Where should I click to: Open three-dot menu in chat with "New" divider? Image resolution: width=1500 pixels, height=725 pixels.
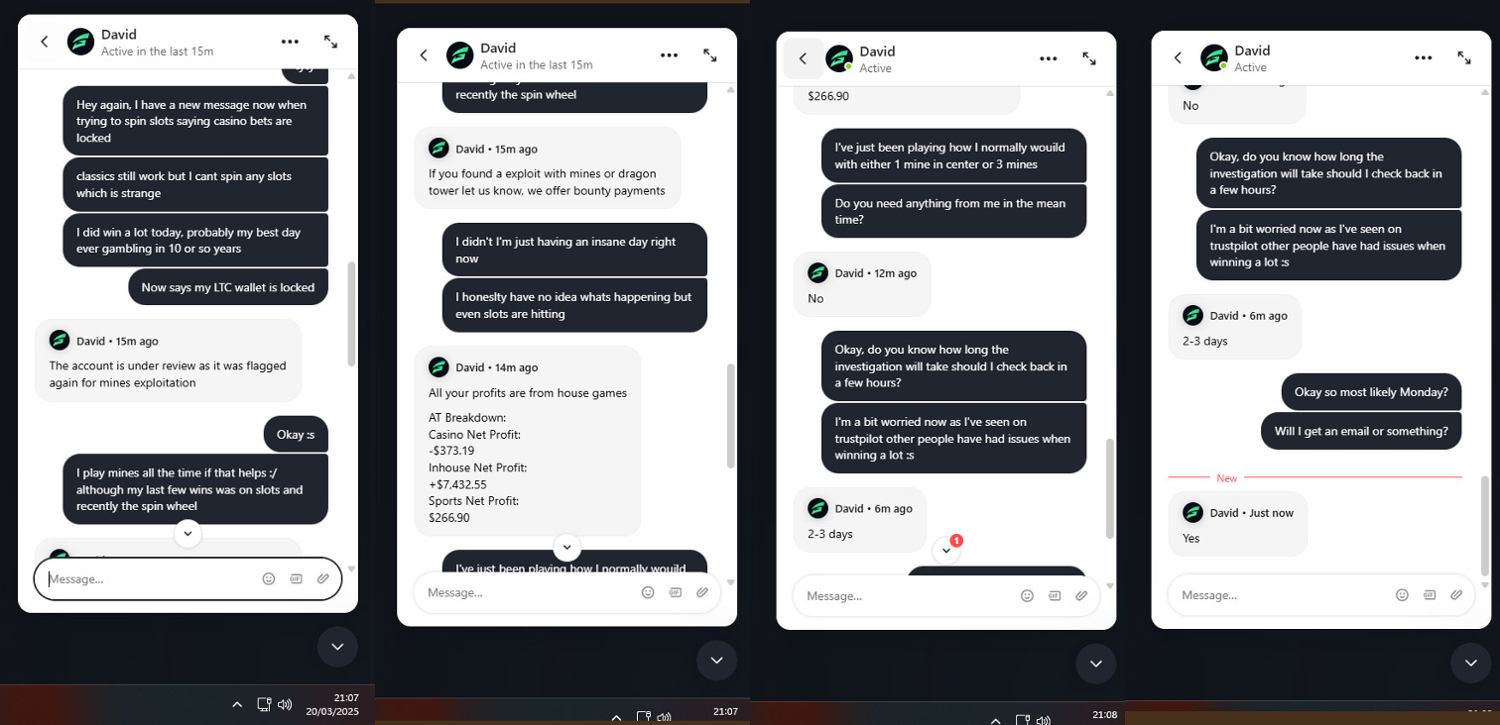[x=1423, y=58]
